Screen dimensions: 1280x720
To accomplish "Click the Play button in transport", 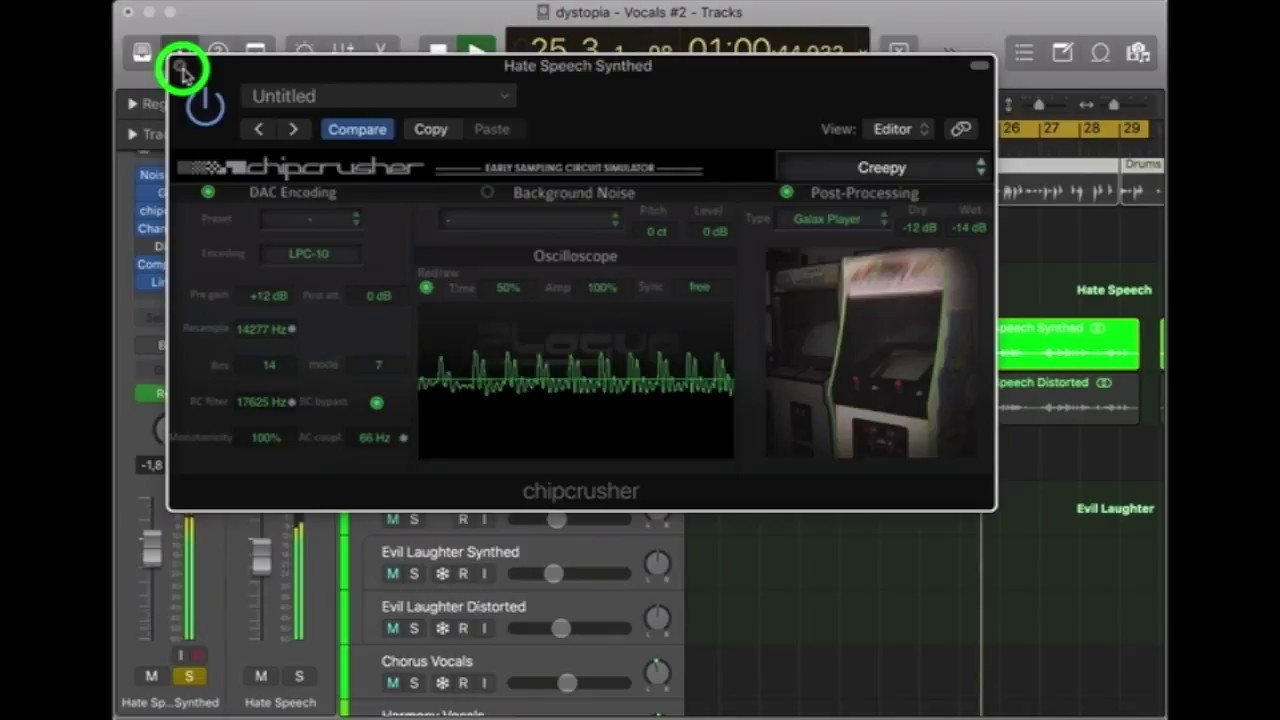I will tap(476, 50).
